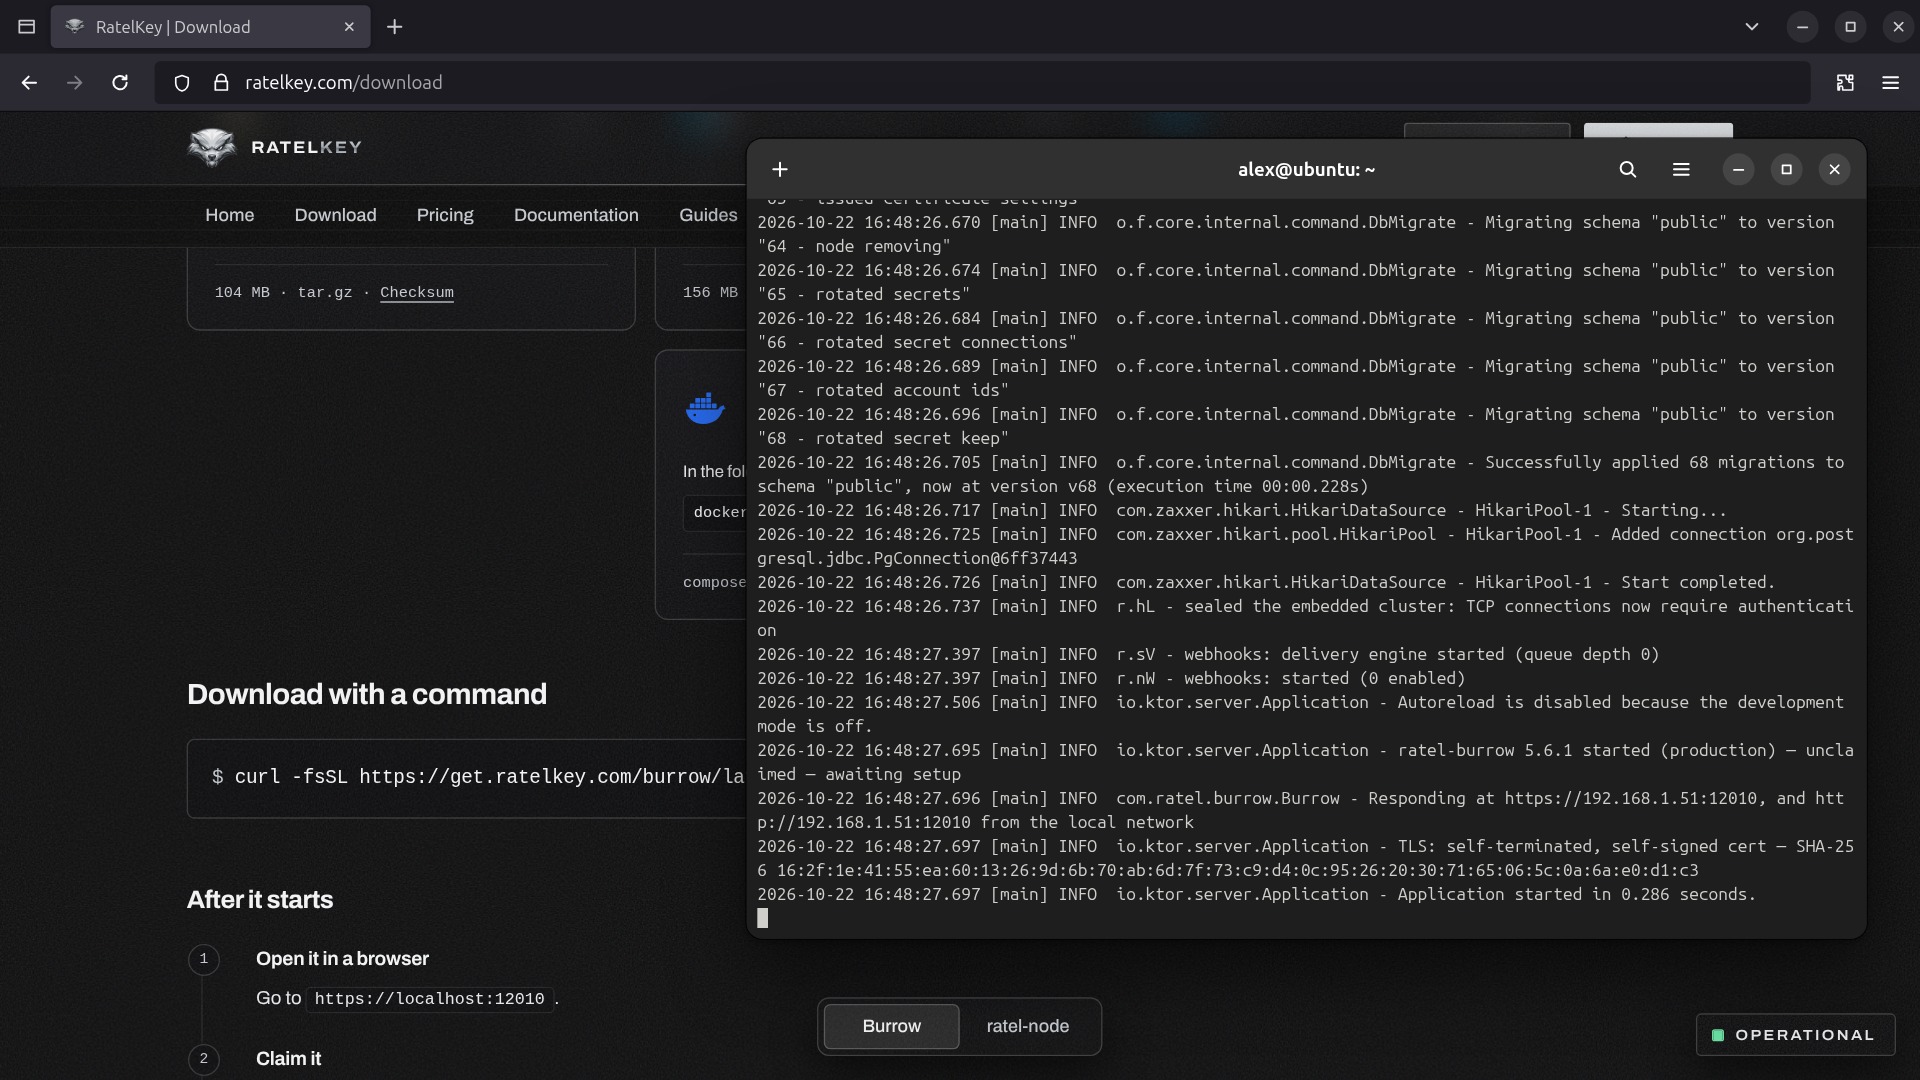Click the OPERATIONAL status badge
1920x1080 pixels.
(x=1795, y=1035)
